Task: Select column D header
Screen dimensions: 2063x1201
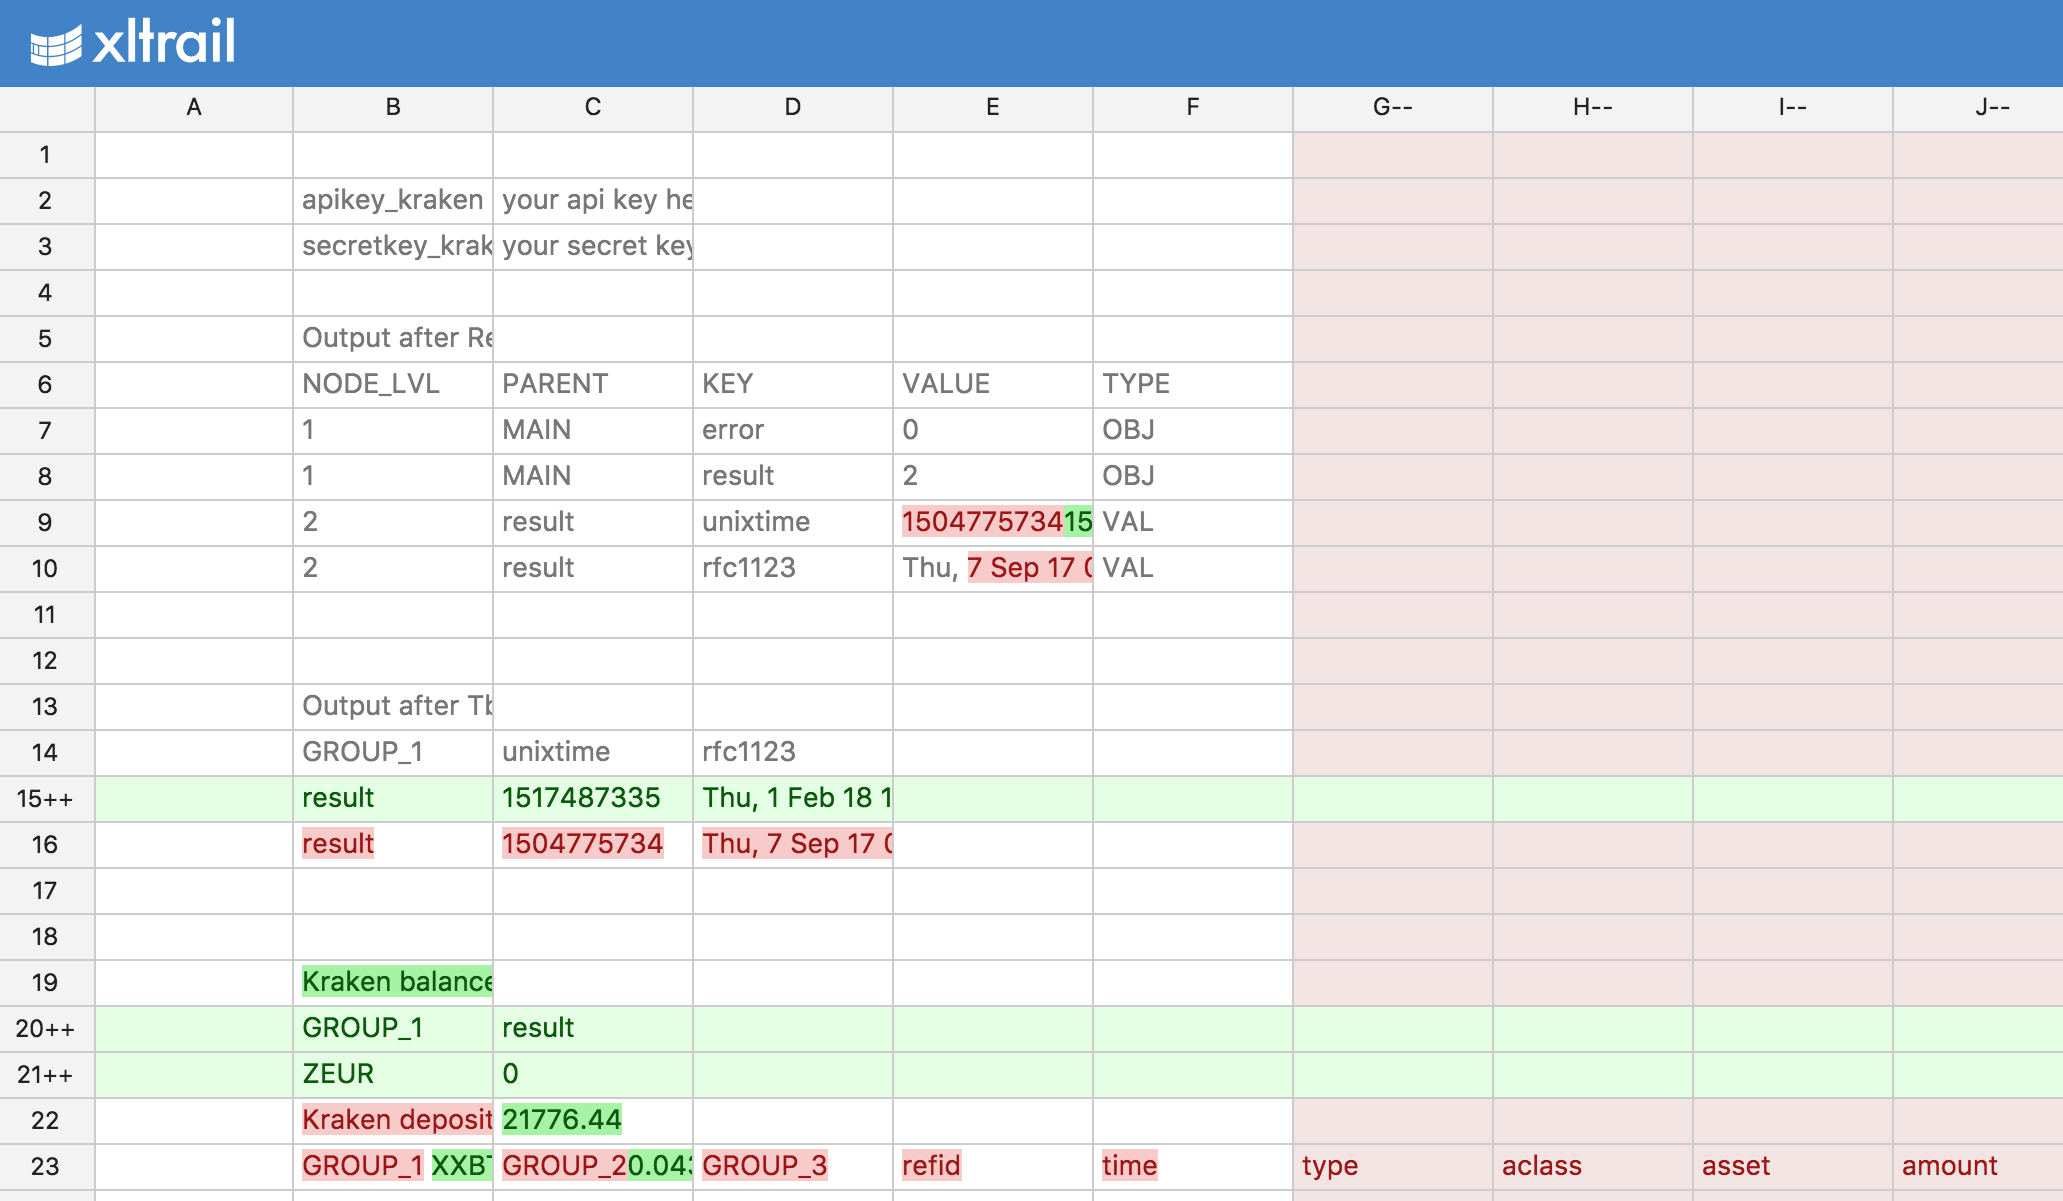Action: [793, 108]
